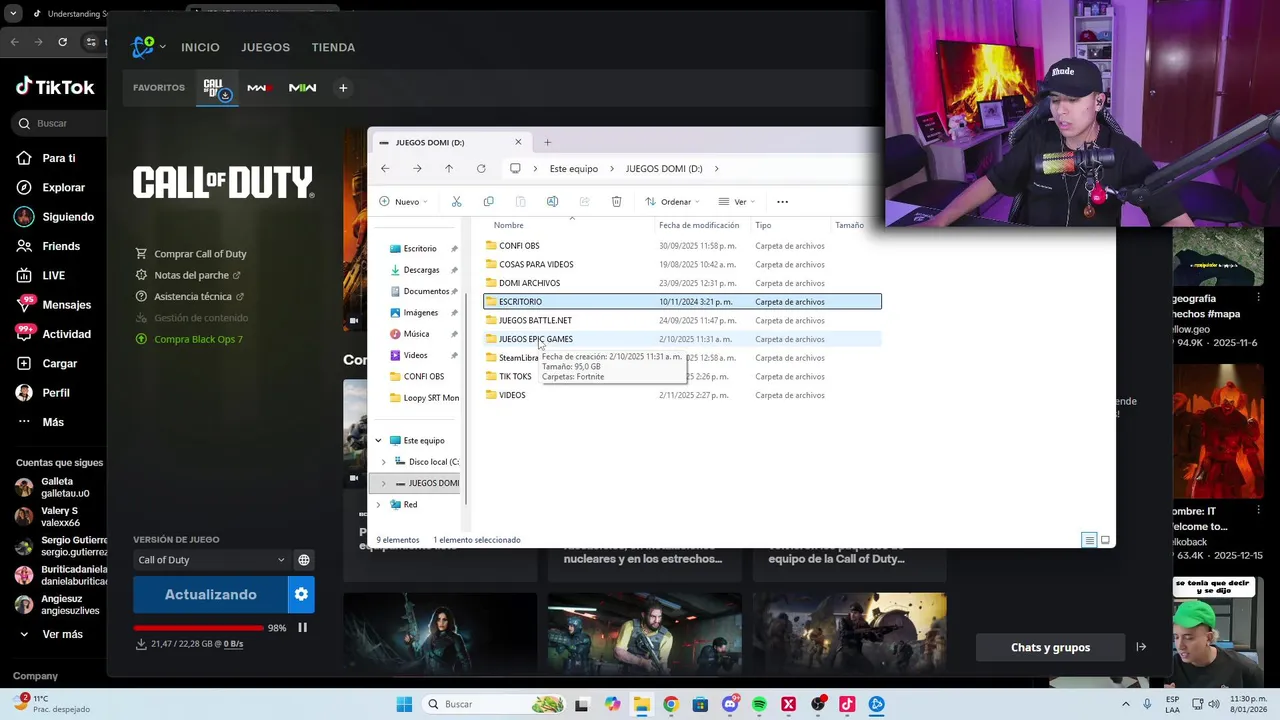
Task: Select the COSAS PARA VIDEOS folder
Action: [x=682, y=265]
